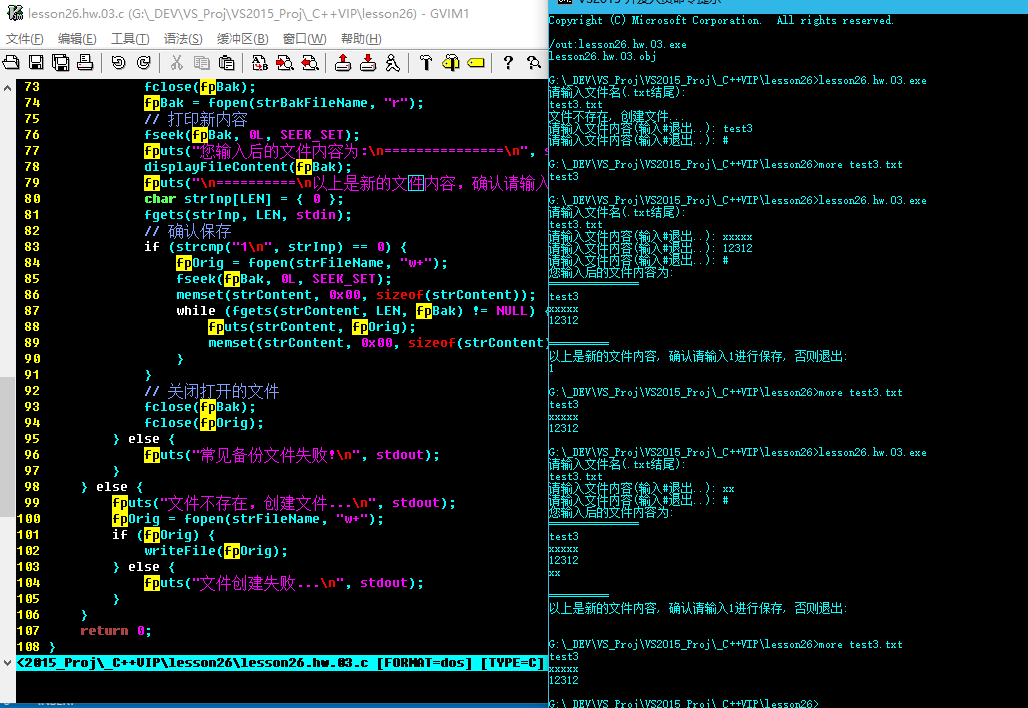The height and width of the screenshot is (708, 1028).
Task: Click the Paste clipboard icon
Action: click(x=227, y=63)
